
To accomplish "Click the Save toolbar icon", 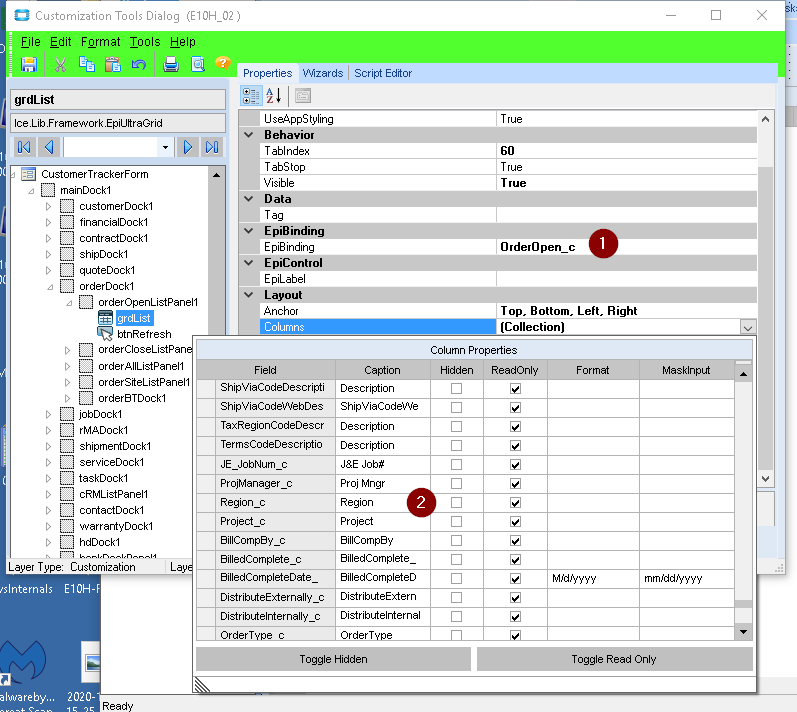I will click(x=28, y=64).
